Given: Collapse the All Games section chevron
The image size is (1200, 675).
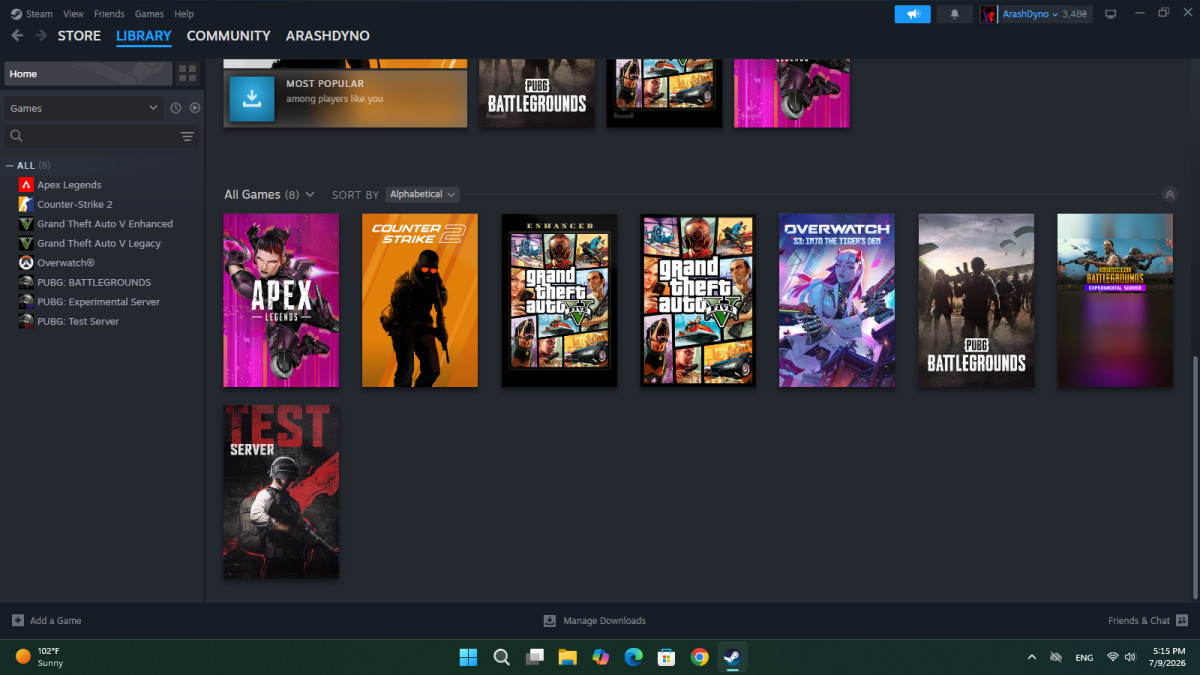Looking at the screenshot, I should (1170, 195).
